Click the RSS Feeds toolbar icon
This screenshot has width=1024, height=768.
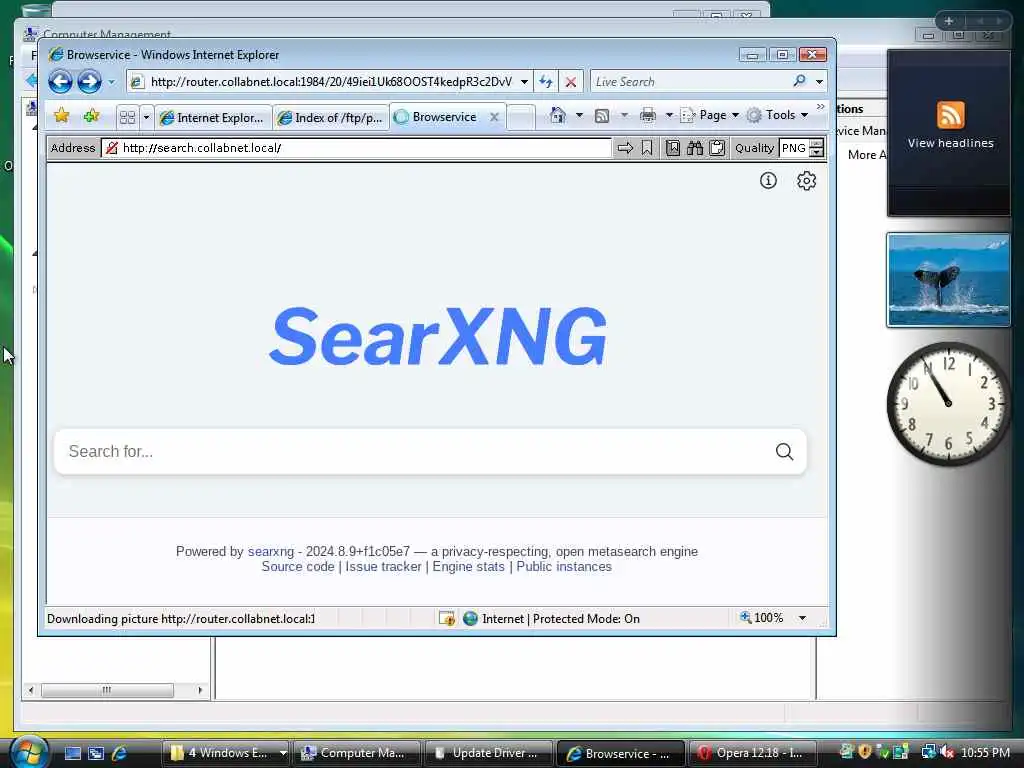coord(602,116)
